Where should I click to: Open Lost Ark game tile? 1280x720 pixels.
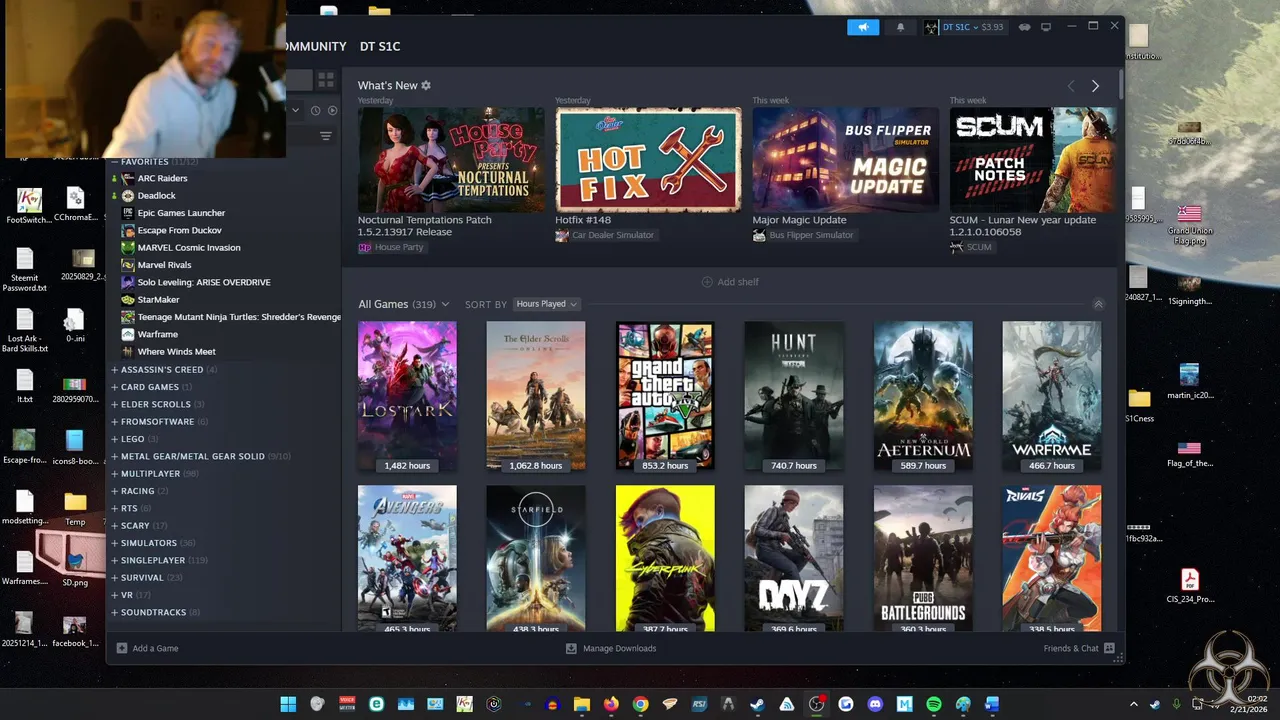pos(407,396)
